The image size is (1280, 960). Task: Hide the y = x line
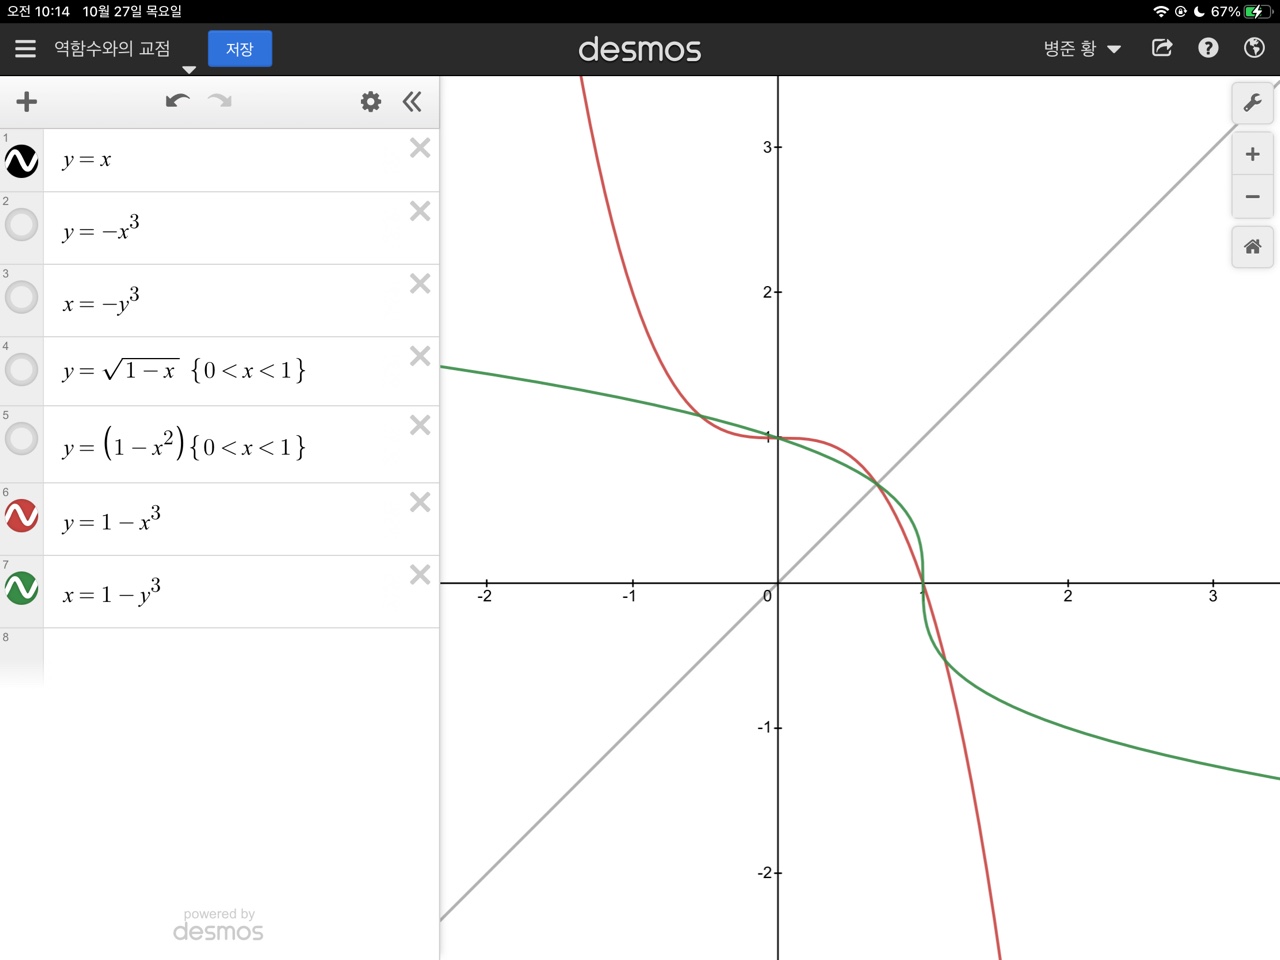click(x=22, y=161)
